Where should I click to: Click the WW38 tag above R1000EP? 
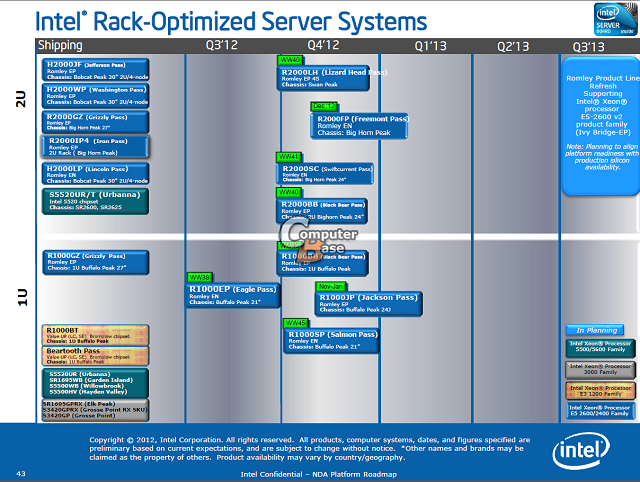pos(200,278)
